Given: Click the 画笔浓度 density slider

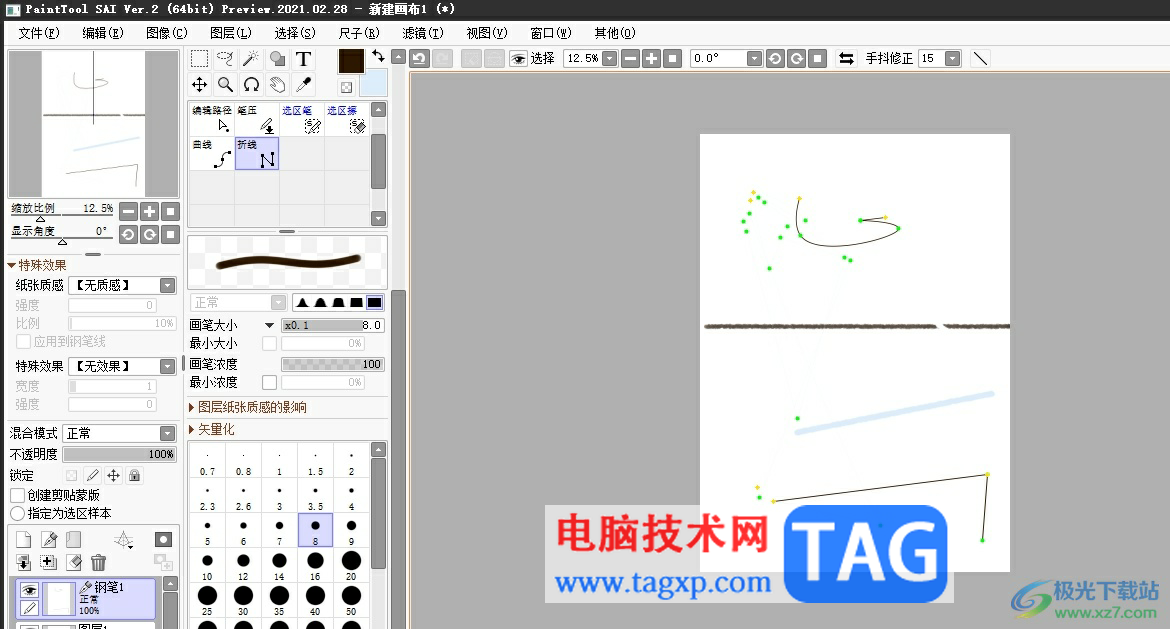Looking at the screenshot, I should [332, 364].
